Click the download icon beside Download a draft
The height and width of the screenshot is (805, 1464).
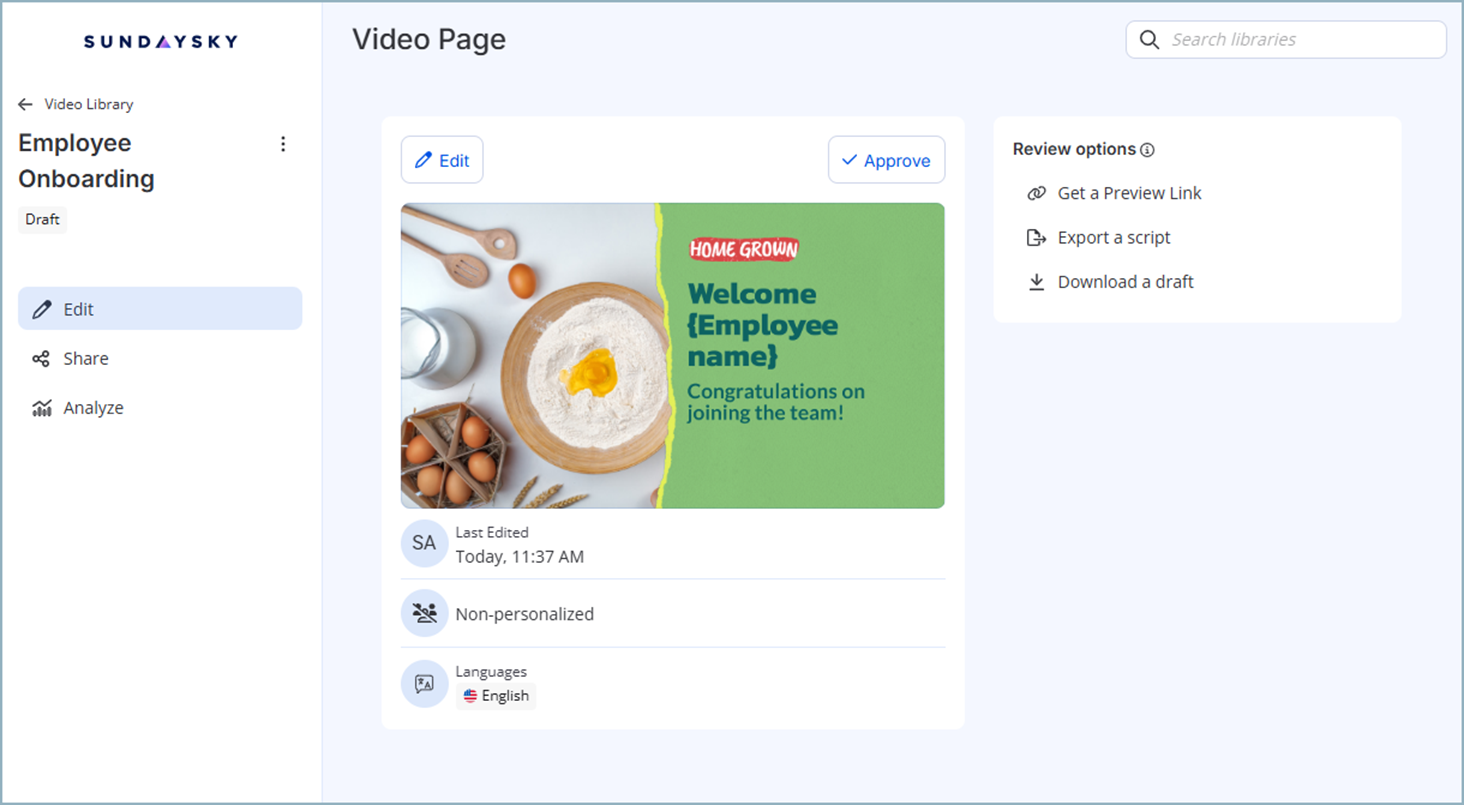coord(1036,281)
